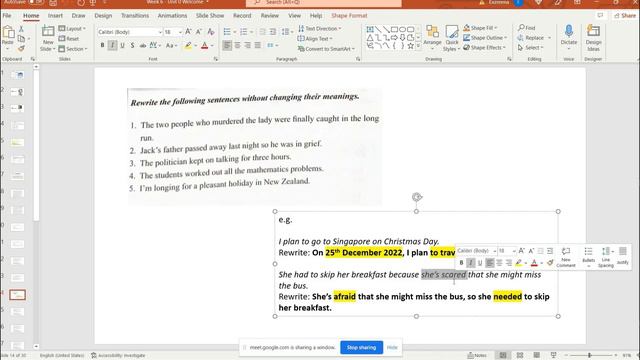Screen dimensions: 640x360
Task: Switch to the Transitions tab
Action: click(135, 16)
